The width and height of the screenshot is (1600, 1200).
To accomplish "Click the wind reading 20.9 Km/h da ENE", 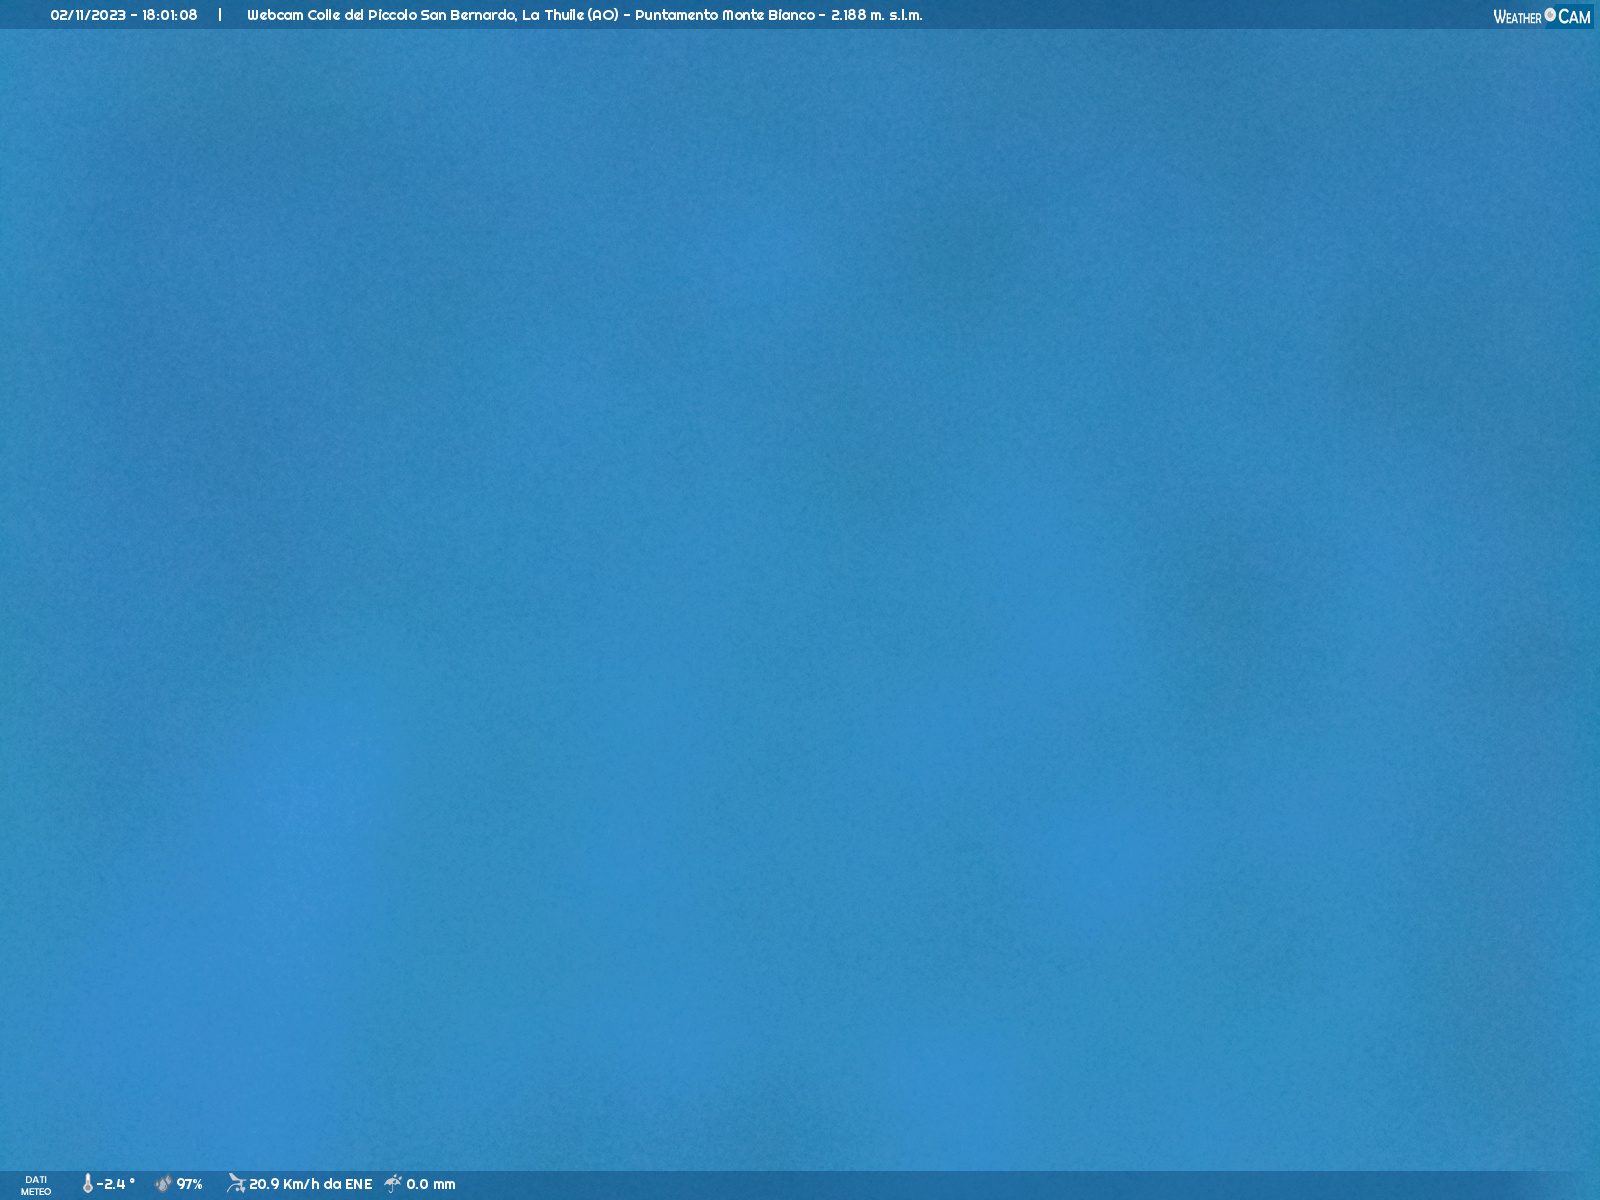I will point(311,1184).
